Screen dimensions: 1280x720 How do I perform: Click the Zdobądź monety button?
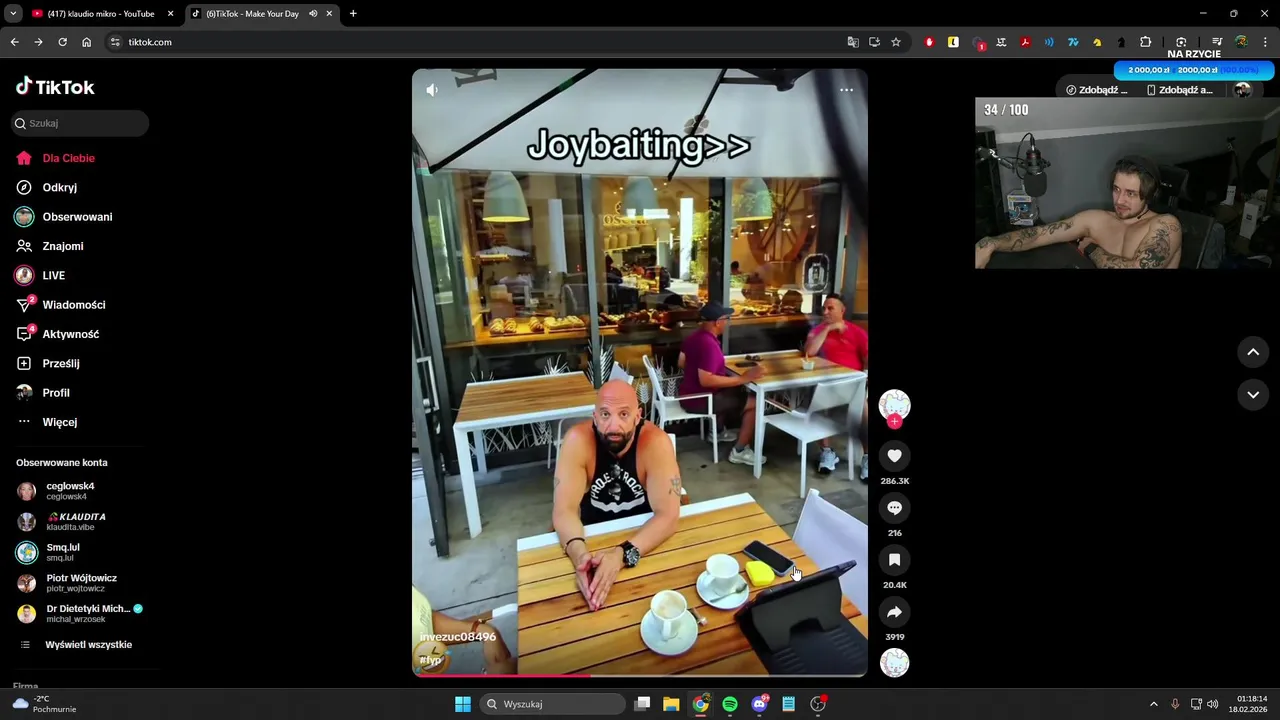pos(1097,90)
